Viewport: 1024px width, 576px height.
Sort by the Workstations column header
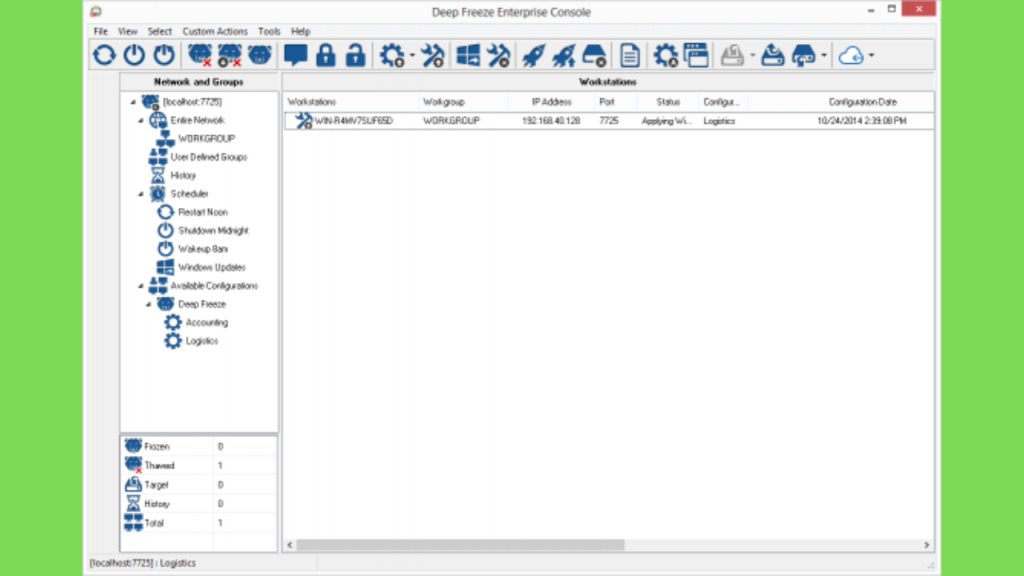351,102
